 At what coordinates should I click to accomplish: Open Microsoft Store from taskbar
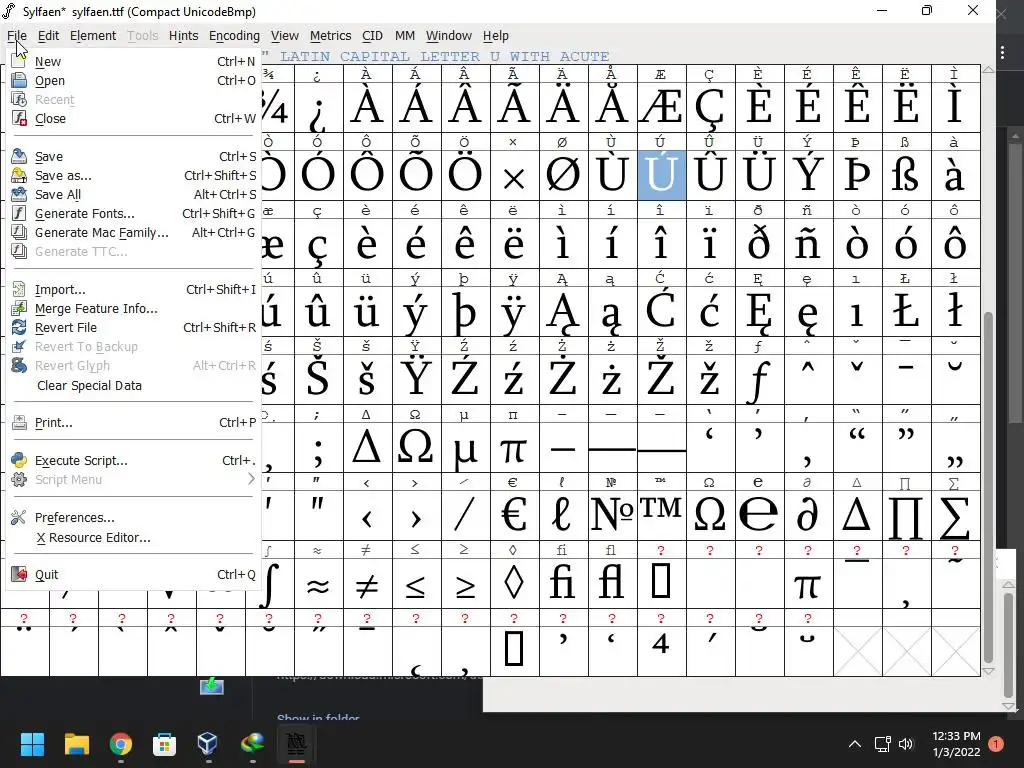click(164, 744)
